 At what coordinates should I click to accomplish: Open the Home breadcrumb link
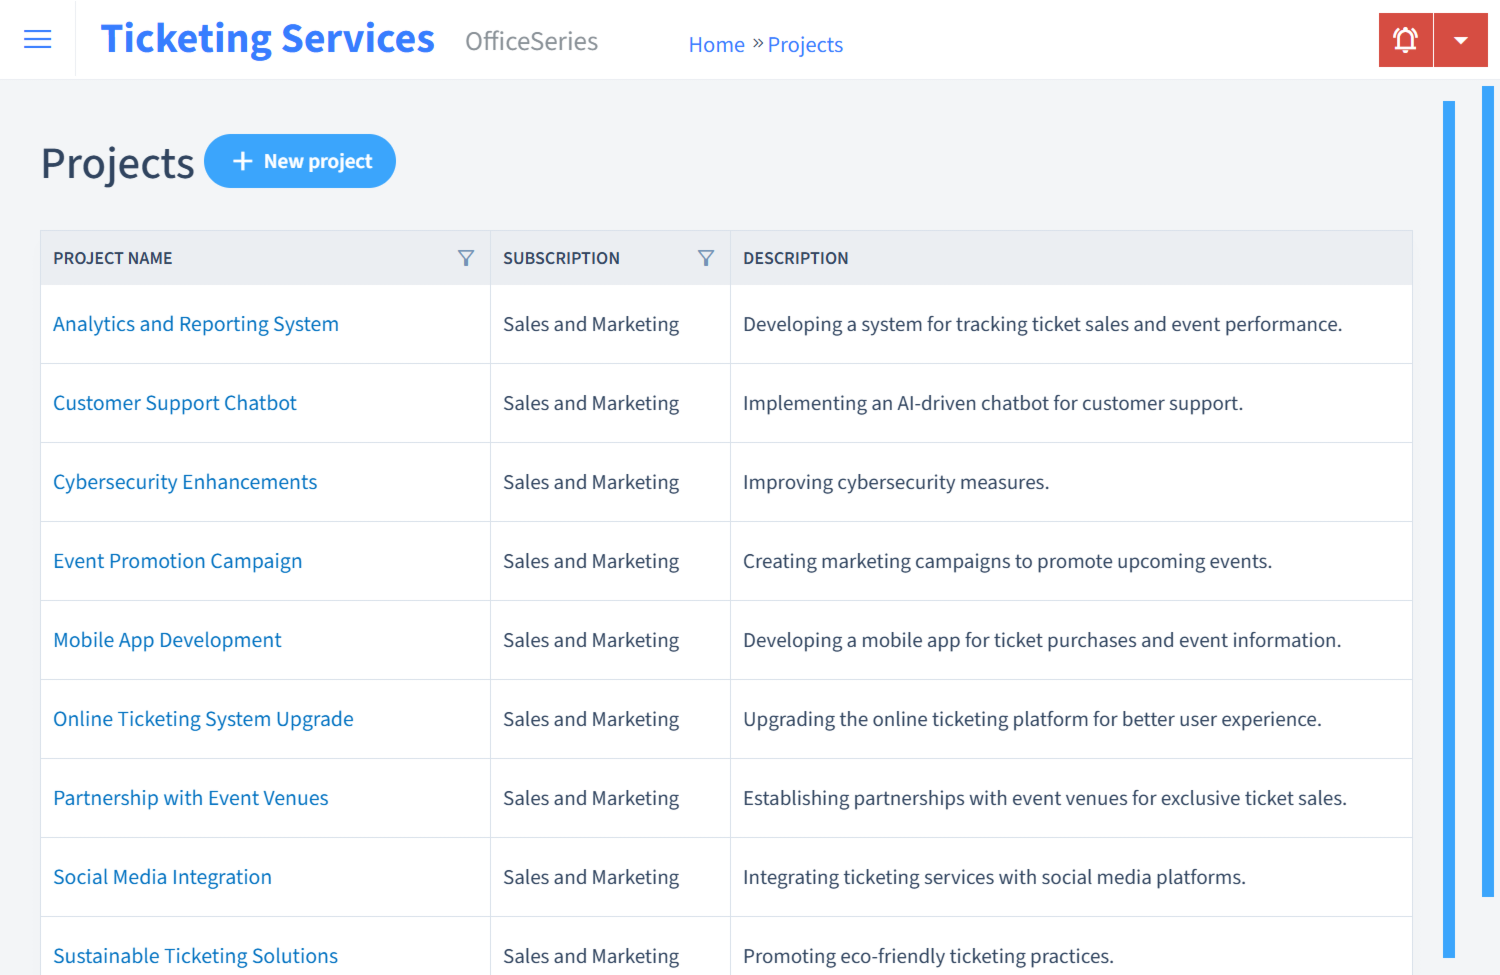[716, 44]
